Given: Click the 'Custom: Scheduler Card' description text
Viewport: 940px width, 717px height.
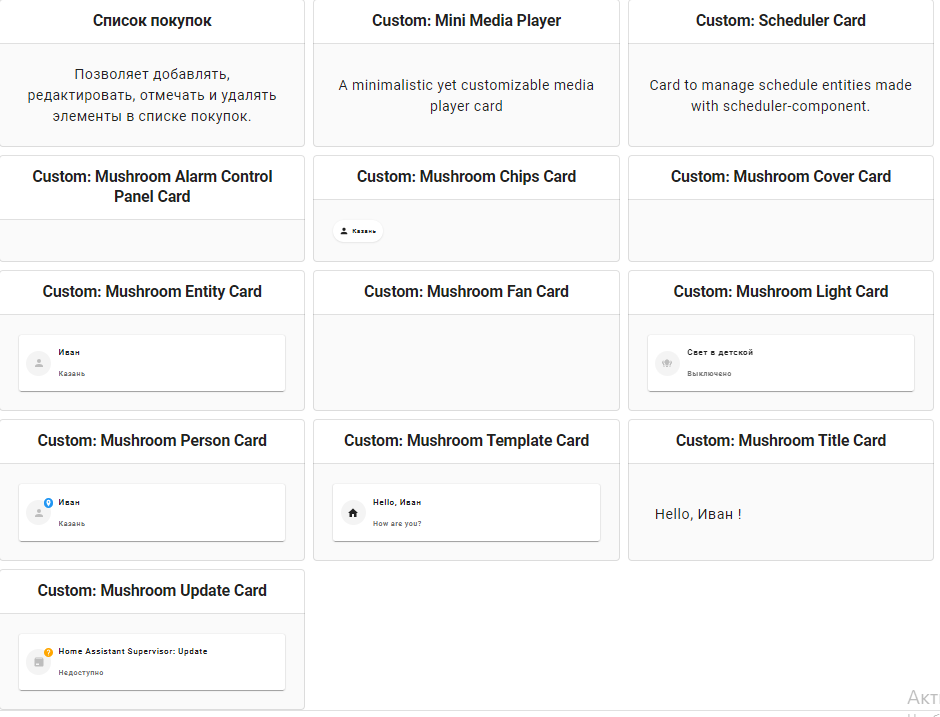Looking at the screenshot, I should 781,95.
